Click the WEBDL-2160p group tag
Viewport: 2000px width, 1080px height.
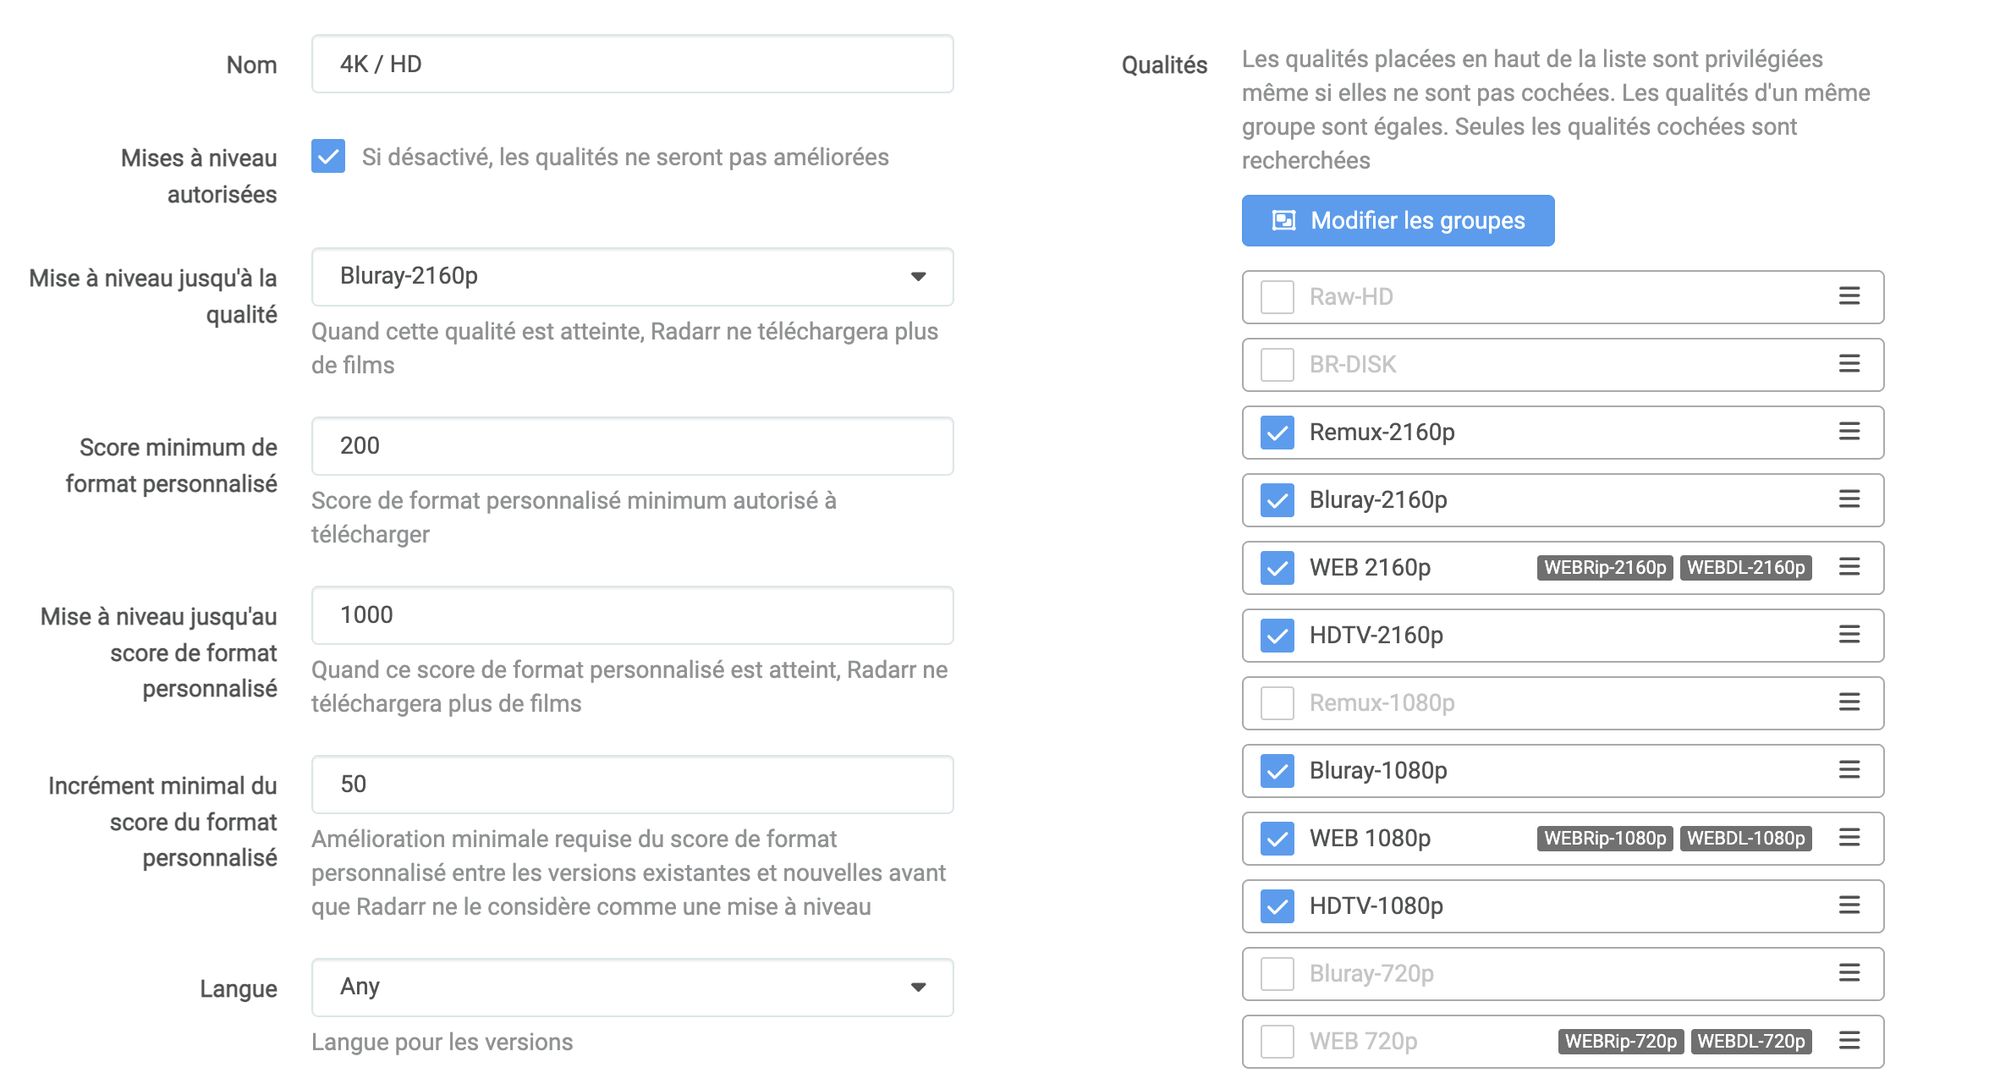1746,568
